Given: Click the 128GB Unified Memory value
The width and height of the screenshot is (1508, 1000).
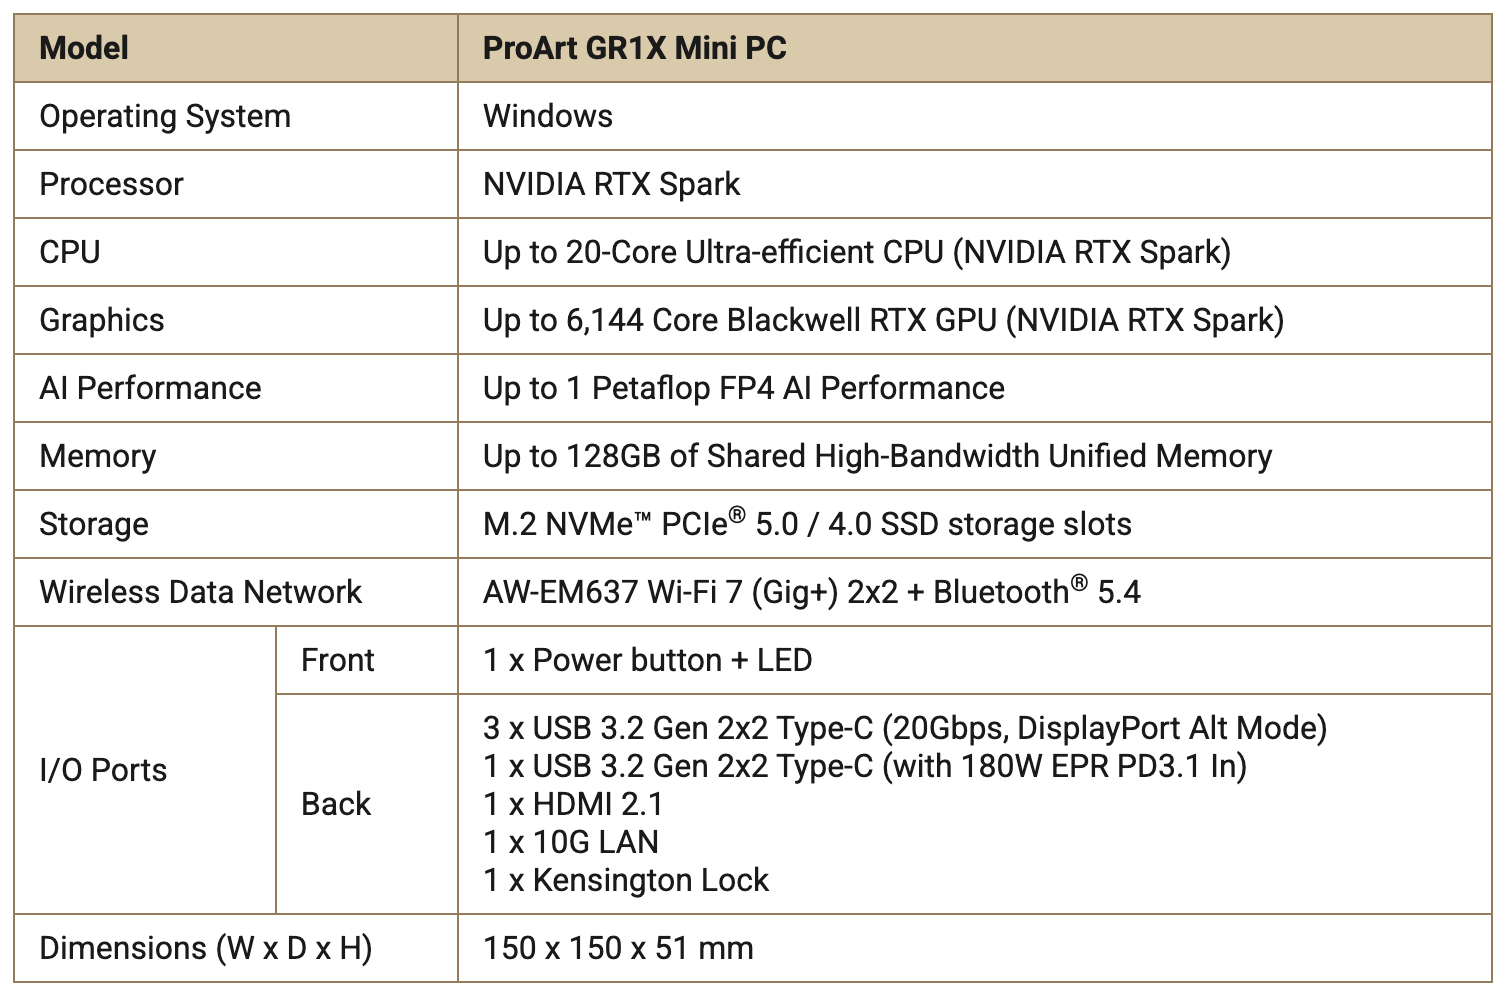Looking at the screenshot, I should pos(877,456).
